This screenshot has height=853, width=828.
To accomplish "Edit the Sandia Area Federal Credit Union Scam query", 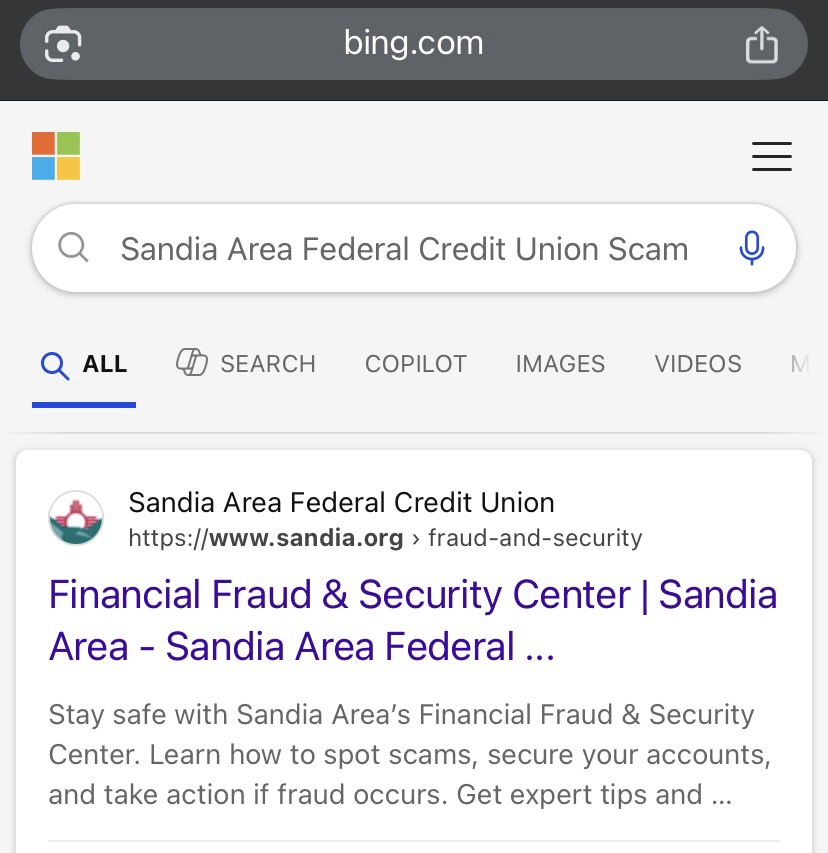I will 404,249.
